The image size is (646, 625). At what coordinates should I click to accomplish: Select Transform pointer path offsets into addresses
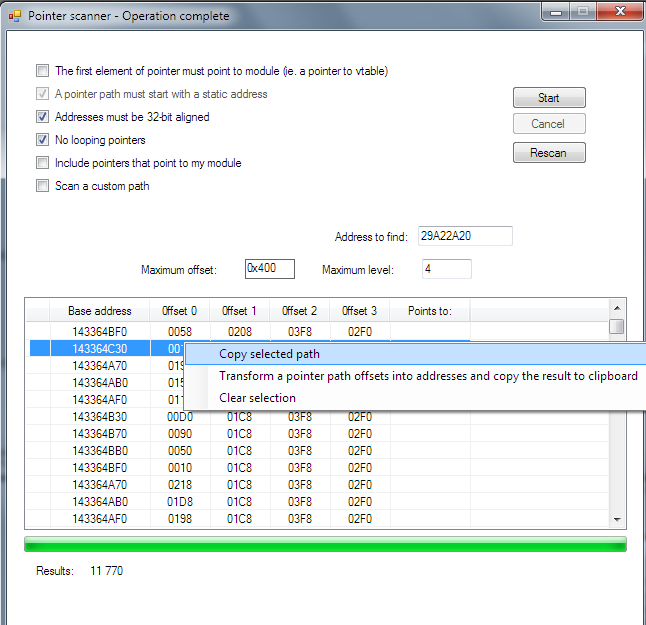[428, 376]
